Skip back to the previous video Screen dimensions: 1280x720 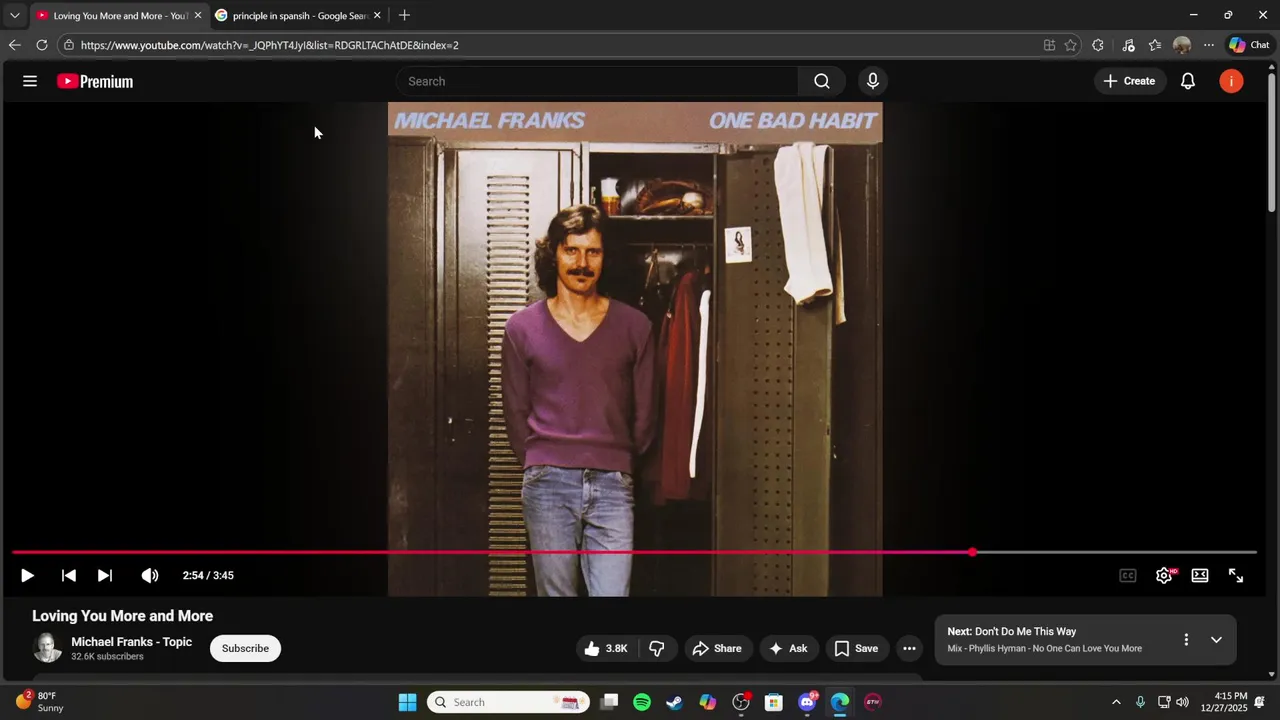click(68, 575)
